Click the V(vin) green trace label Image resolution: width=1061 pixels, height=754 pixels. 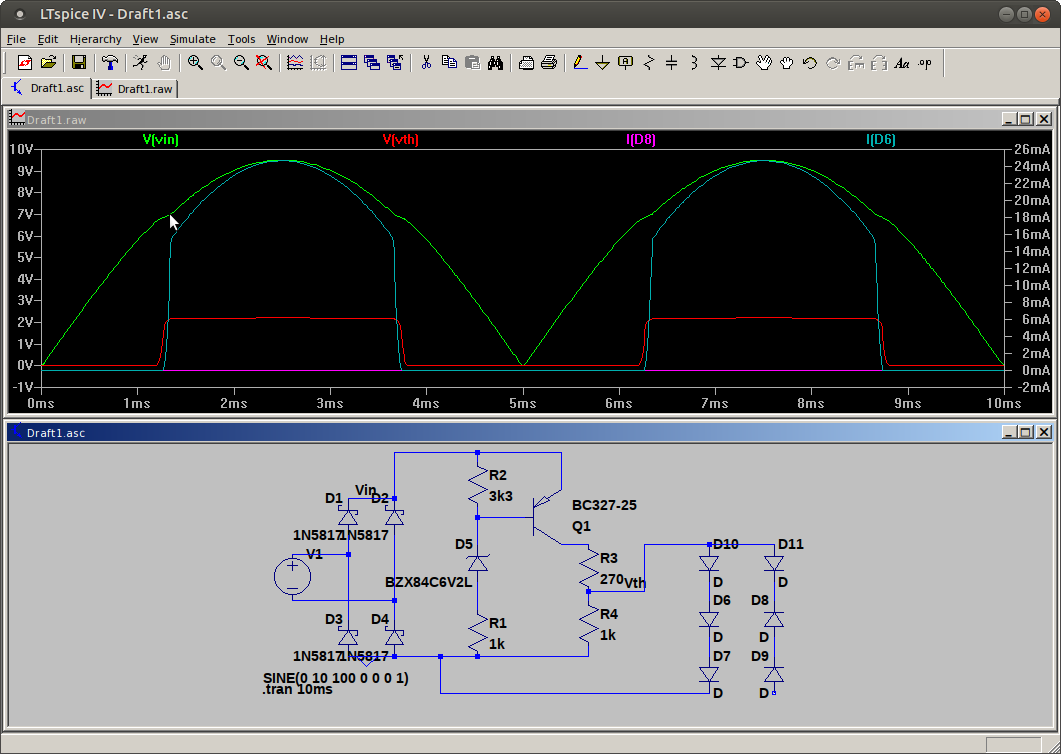[x=160, y=140]
